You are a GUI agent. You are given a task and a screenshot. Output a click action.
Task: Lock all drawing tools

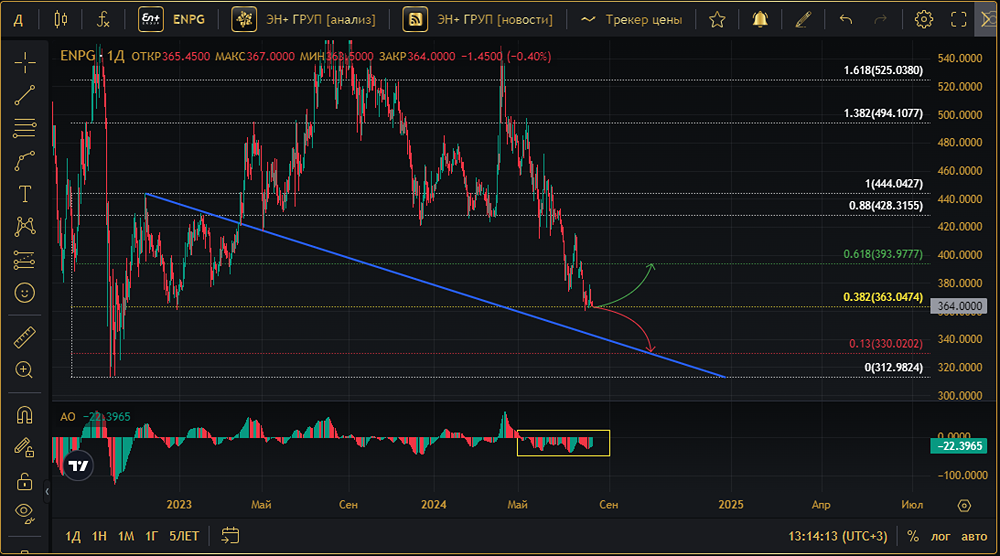[x=25, y=481]
